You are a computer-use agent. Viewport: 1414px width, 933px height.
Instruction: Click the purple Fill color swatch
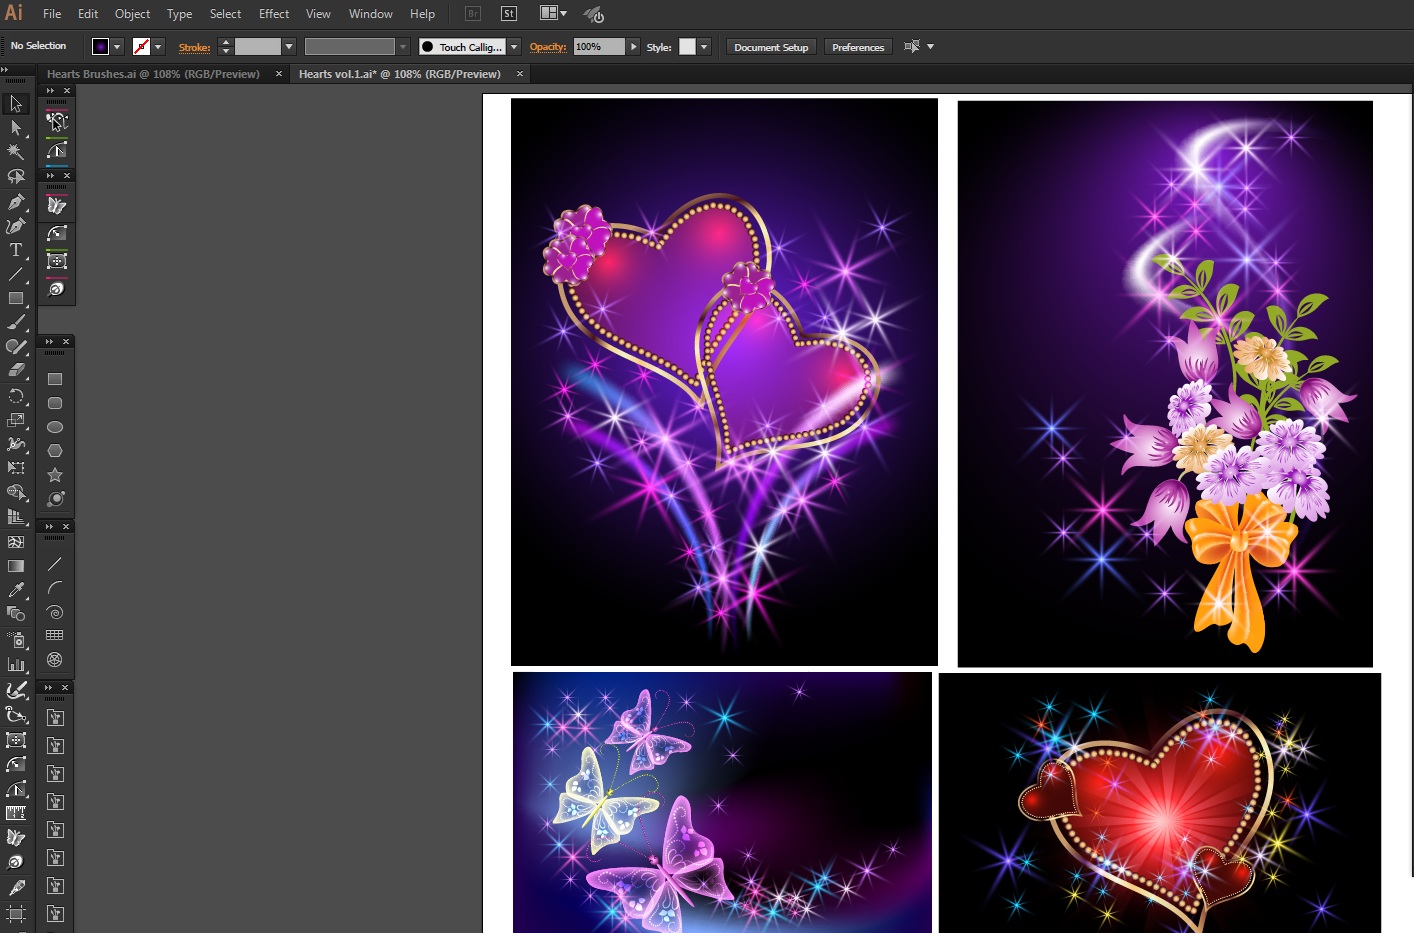point(100,47)
